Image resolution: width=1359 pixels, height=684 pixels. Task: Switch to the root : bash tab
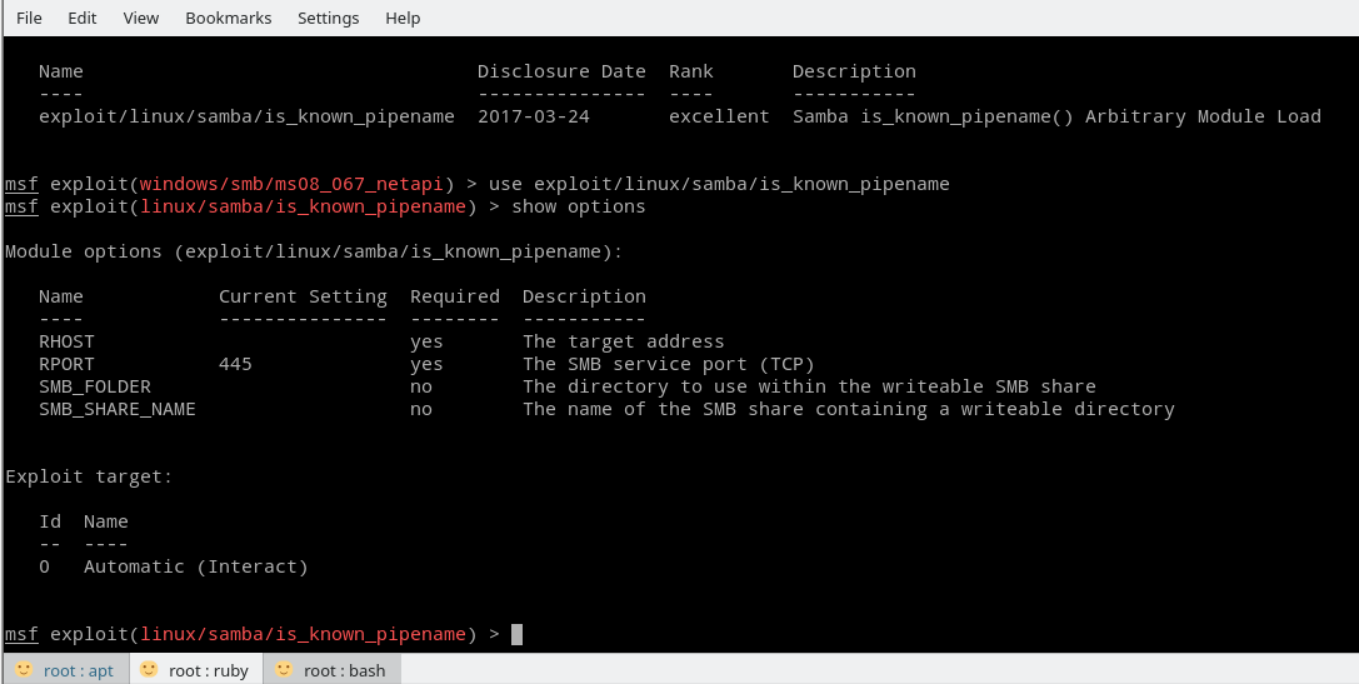tap(332, 670)
